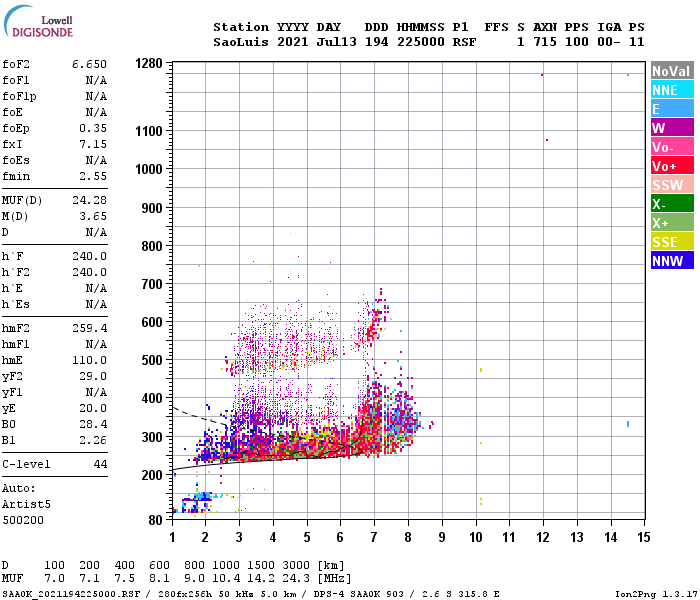Screen dimensions: 700x600
Task: Click the X-axis label 7
Action: (374, 537)
